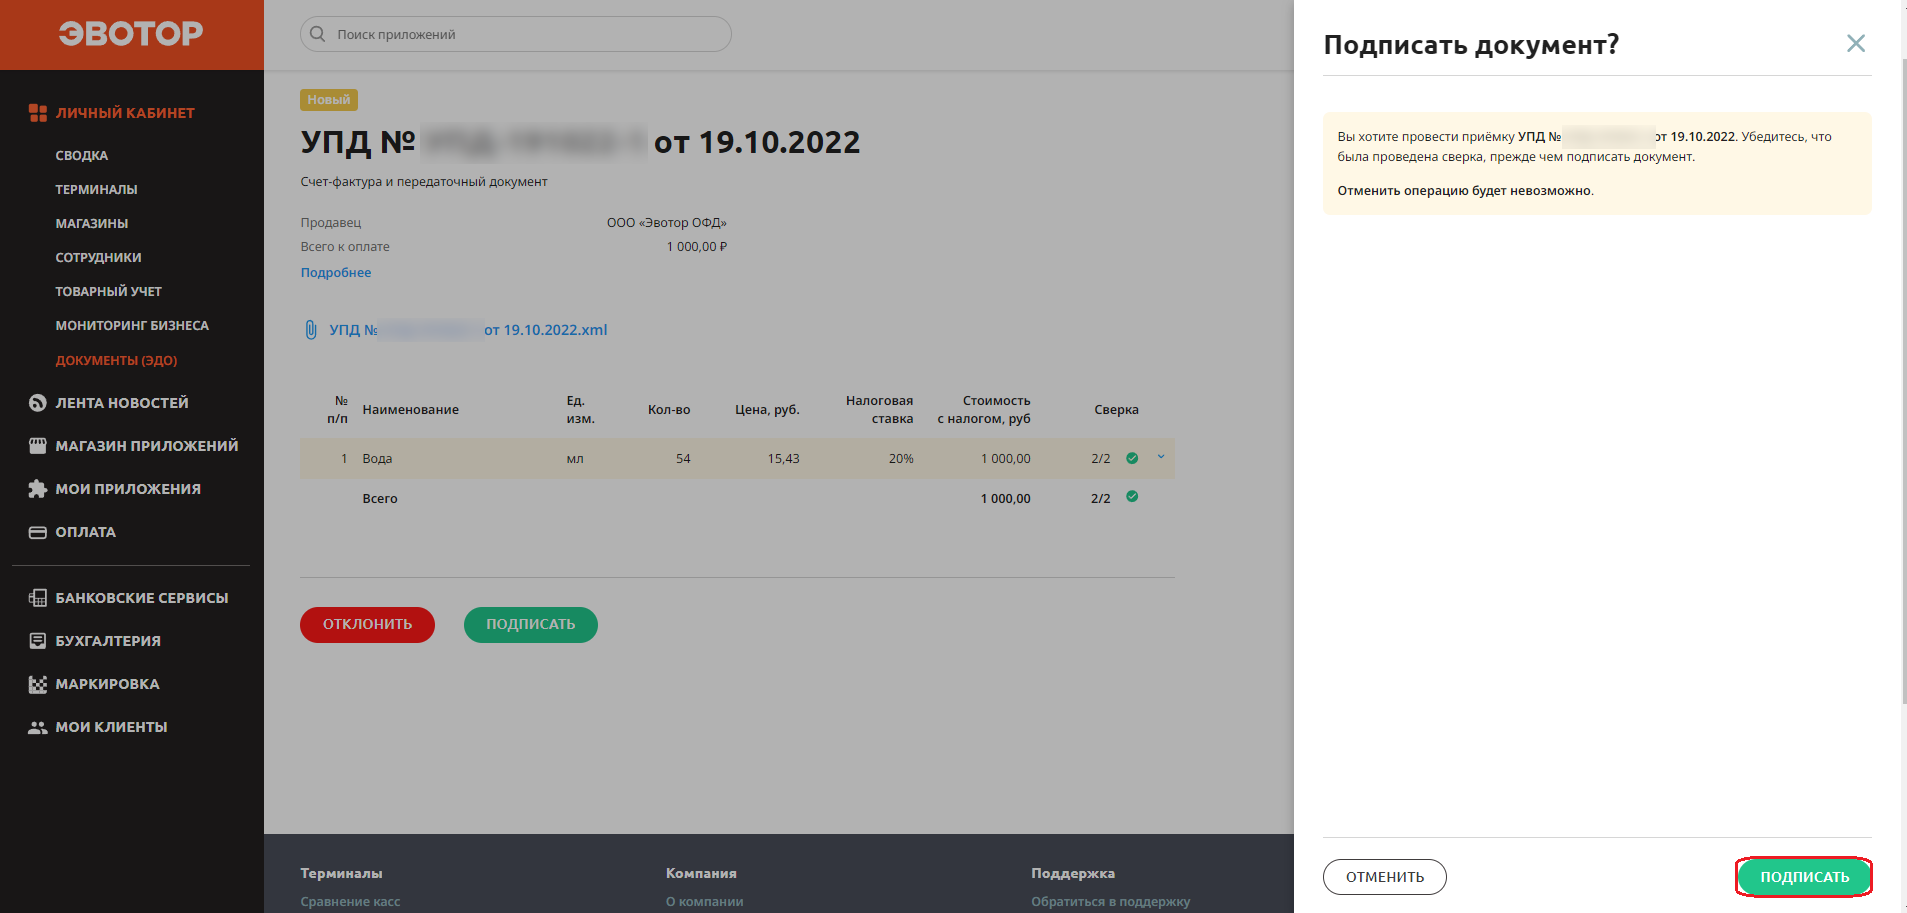
Task: Go to Оплата
Action: point(86,532)
